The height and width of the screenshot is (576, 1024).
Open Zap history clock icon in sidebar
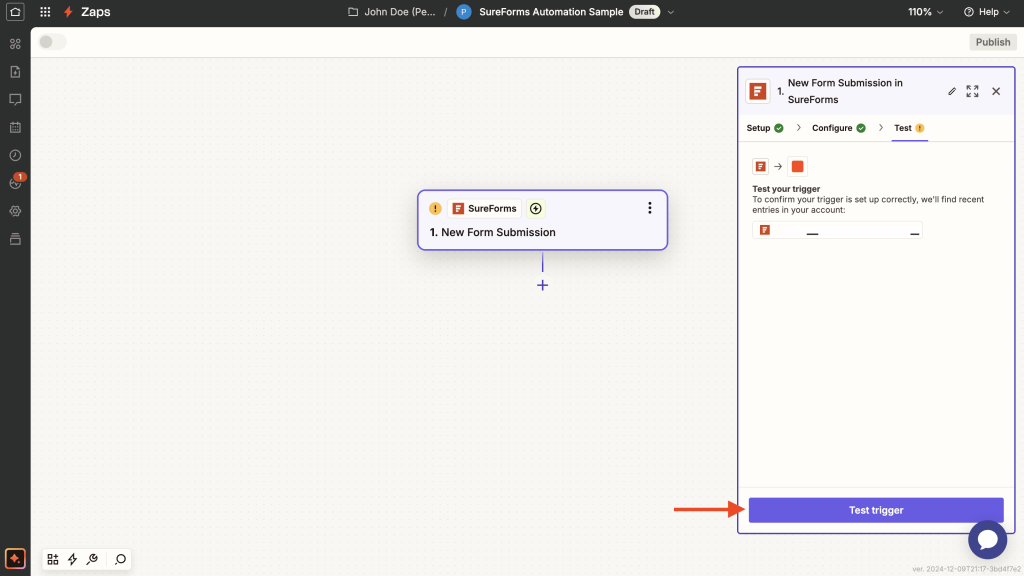pyautogui.click(x=15, y=155)
